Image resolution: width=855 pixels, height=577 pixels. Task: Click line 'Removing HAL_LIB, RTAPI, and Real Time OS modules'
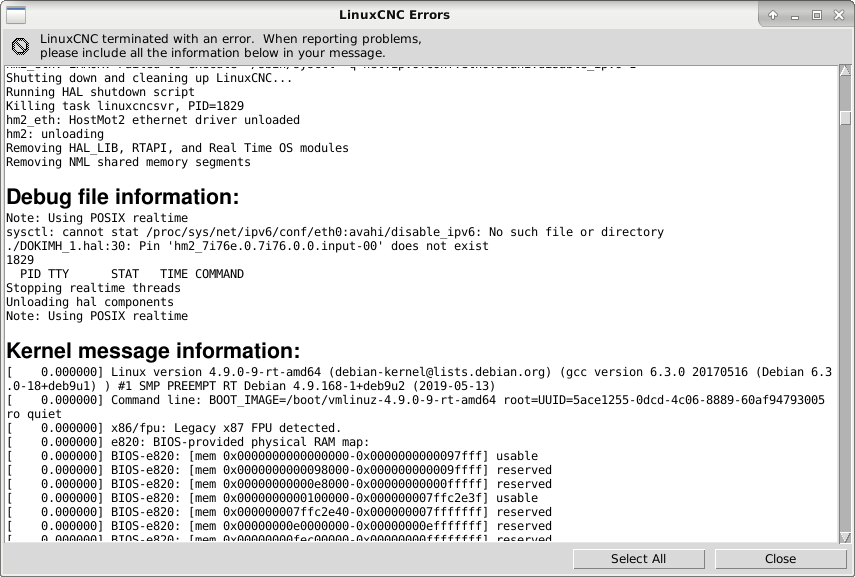177,148
